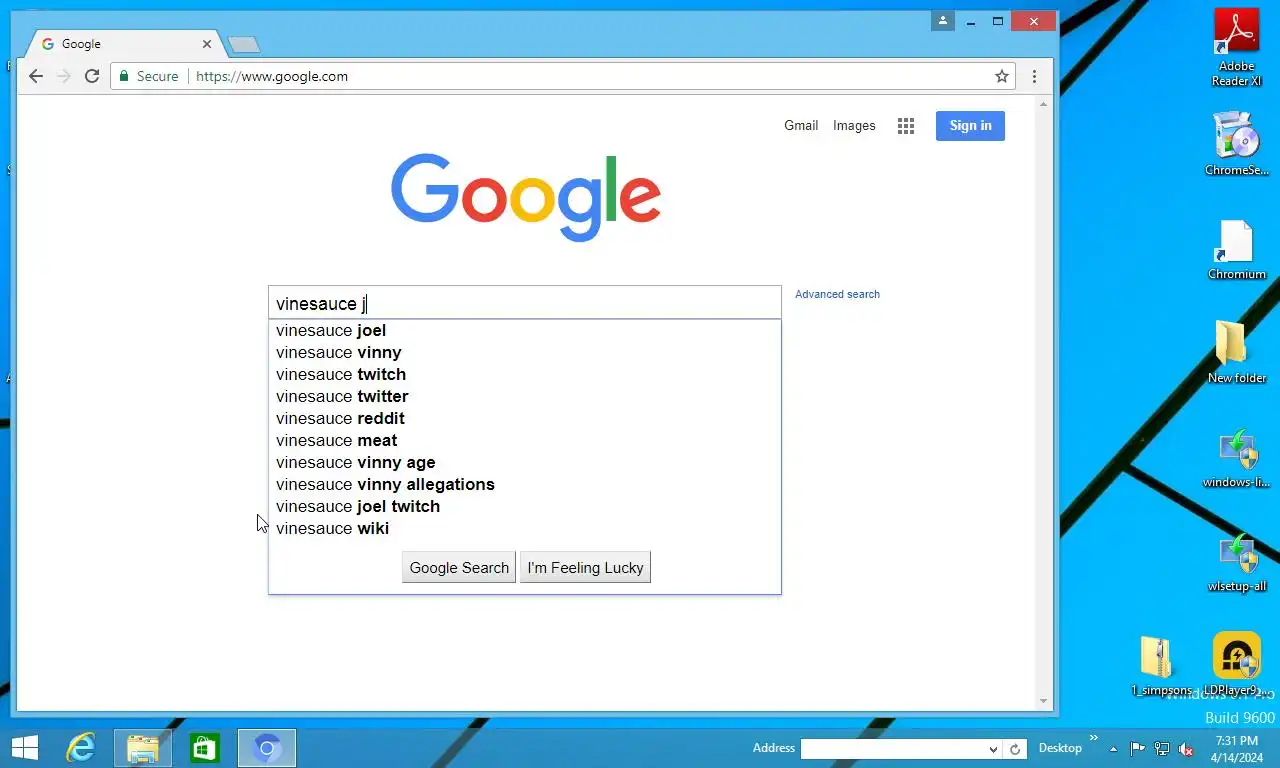Click the muted volume tray icon
This screenshot has width=1280, height=768.
point(1186,749)
